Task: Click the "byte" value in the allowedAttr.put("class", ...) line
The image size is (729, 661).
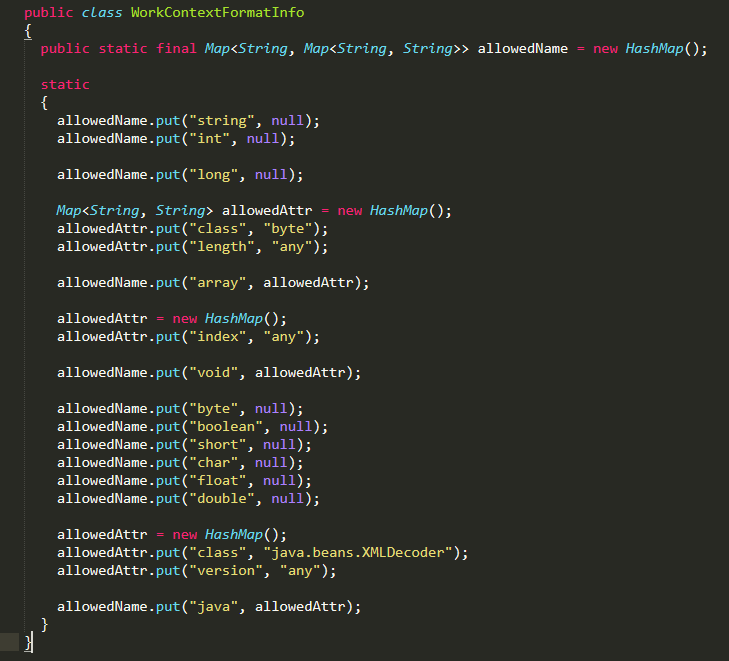Action: coord(288,229)
